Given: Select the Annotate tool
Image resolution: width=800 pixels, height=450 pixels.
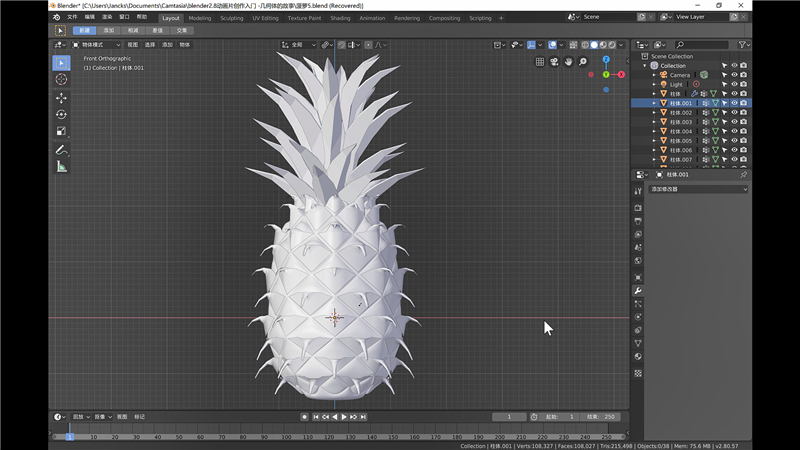Looking at the screenshot, I should [x=61, y=150].
